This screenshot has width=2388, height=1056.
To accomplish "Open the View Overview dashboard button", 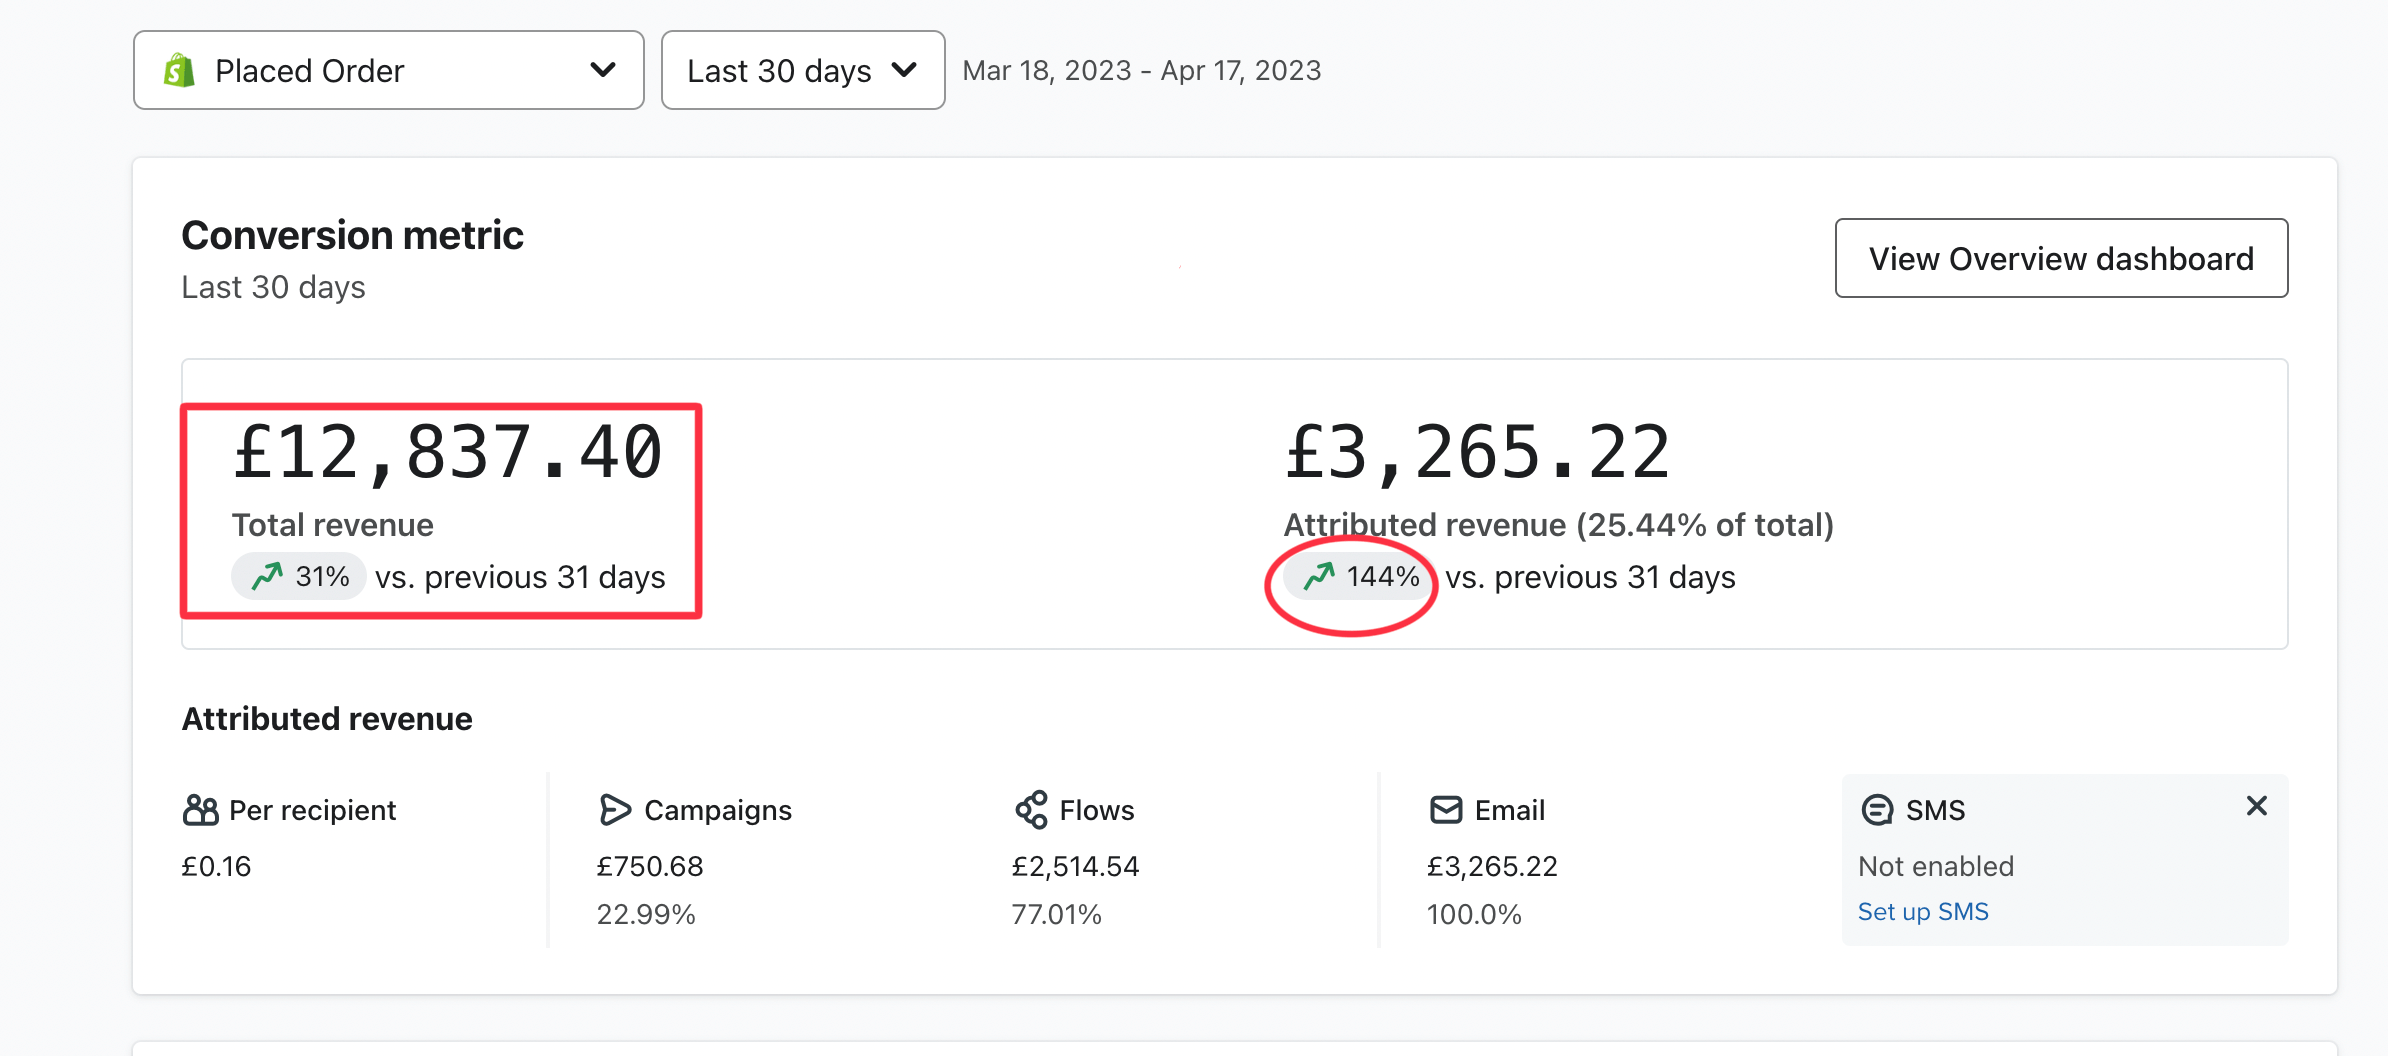I will (2061, 259).
